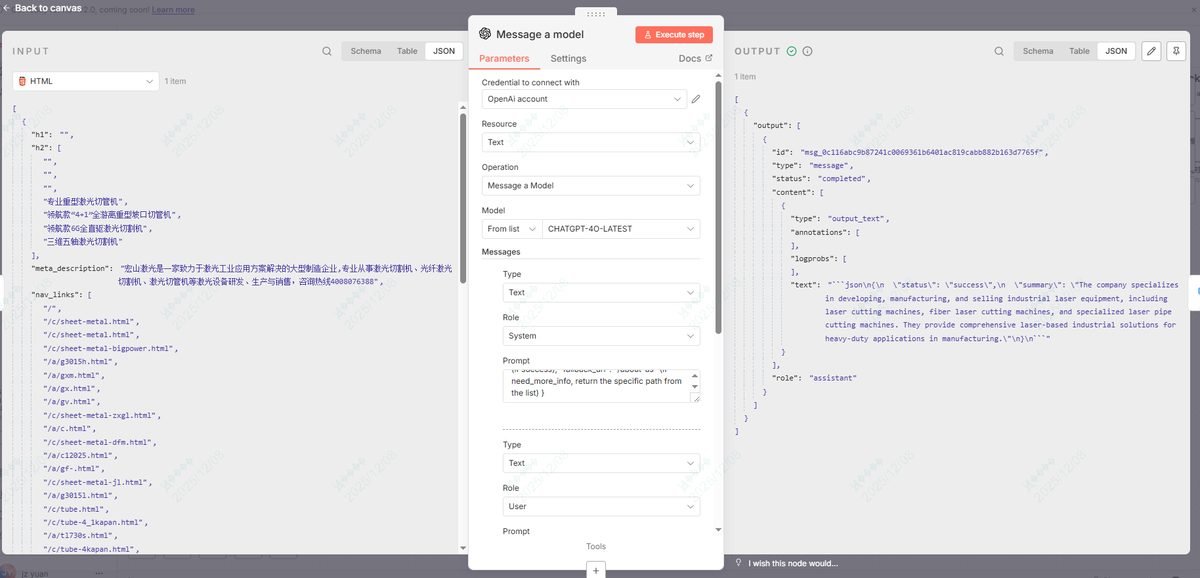The image size is (1200, 578).
Task: Click the I wish this node would text
Action: [793, 563]
